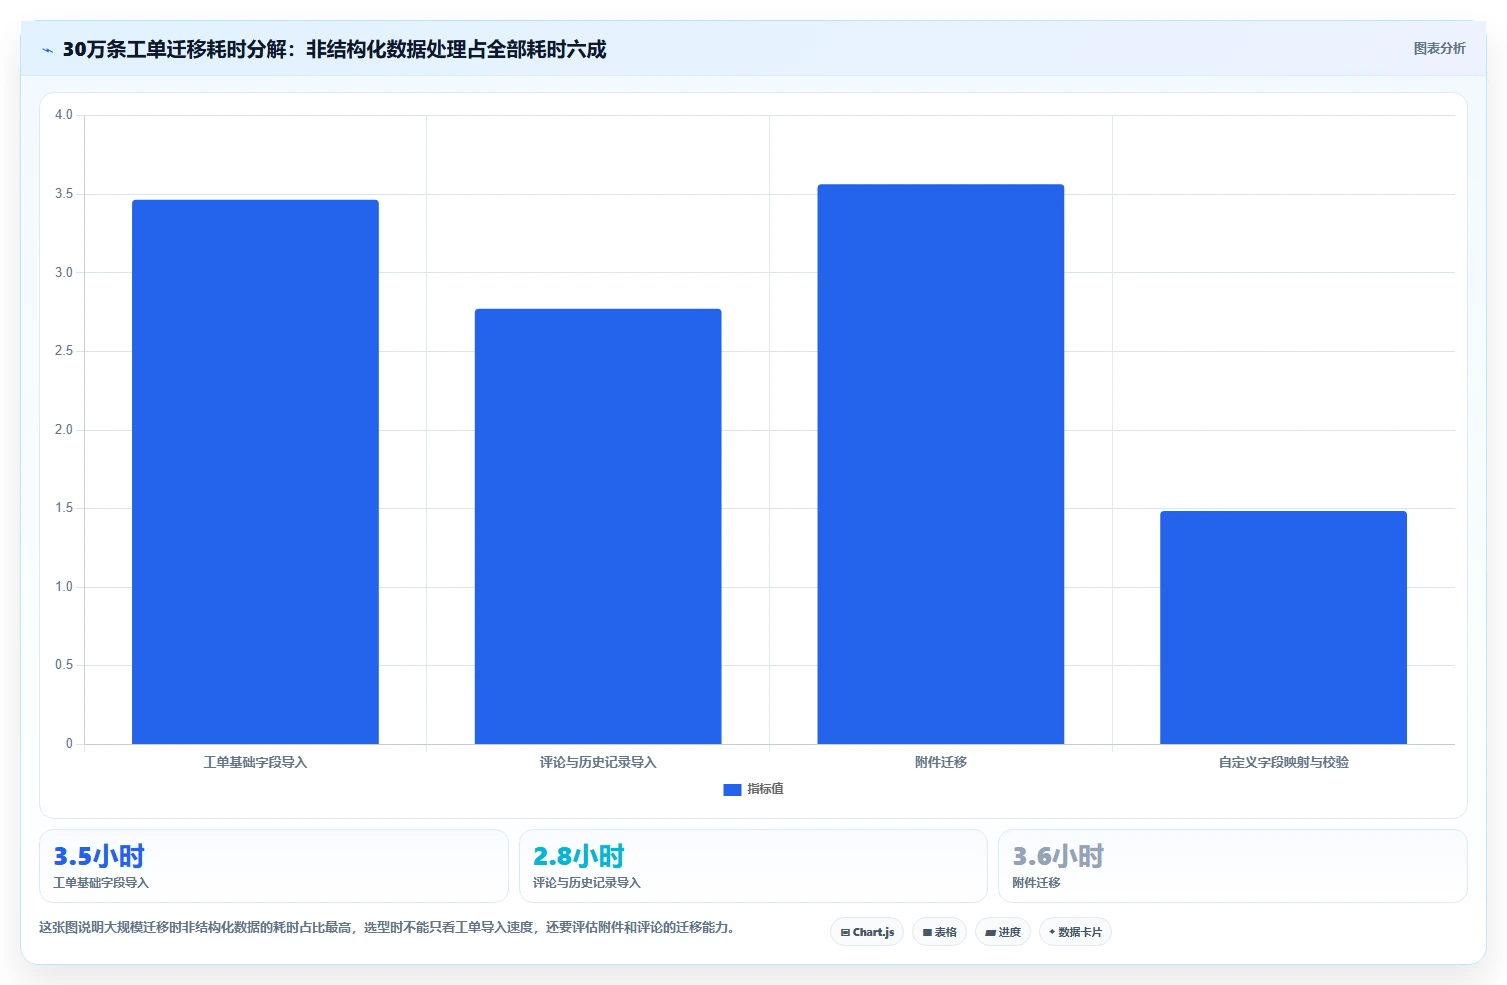
Task: Click the 附件迁移 caption in third card
Action: tap(1036, 883)
